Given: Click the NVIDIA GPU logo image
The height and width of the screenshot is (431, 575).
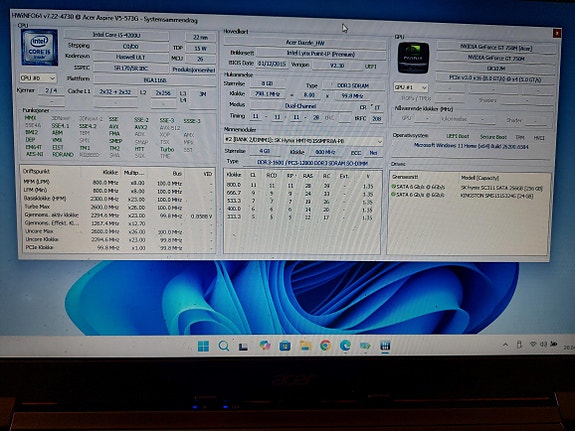Looking at the screenshot, I should pos(413,58).
